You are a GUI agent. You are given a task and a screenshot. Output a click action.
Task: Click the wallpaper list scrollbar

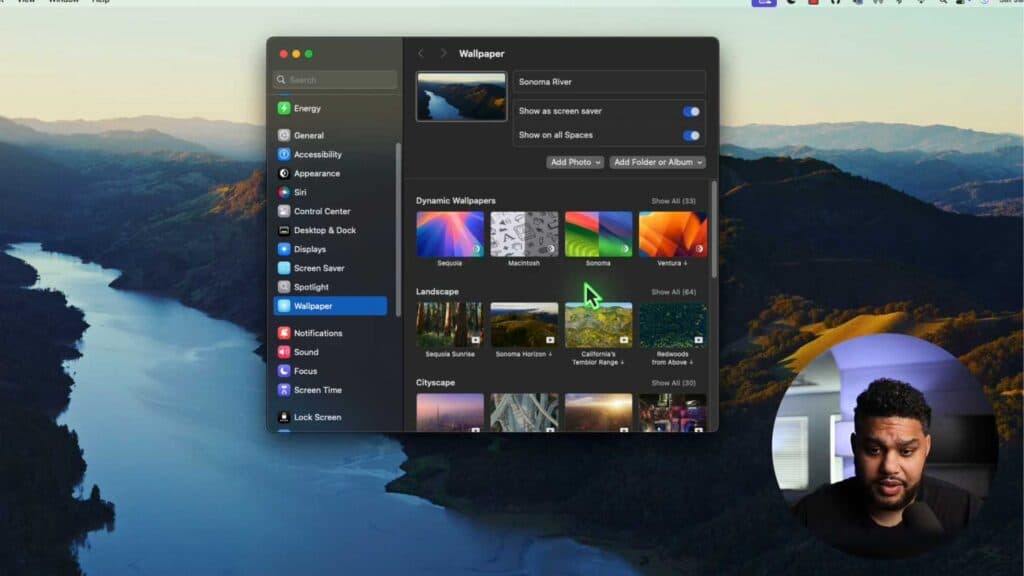coord(714,229)
